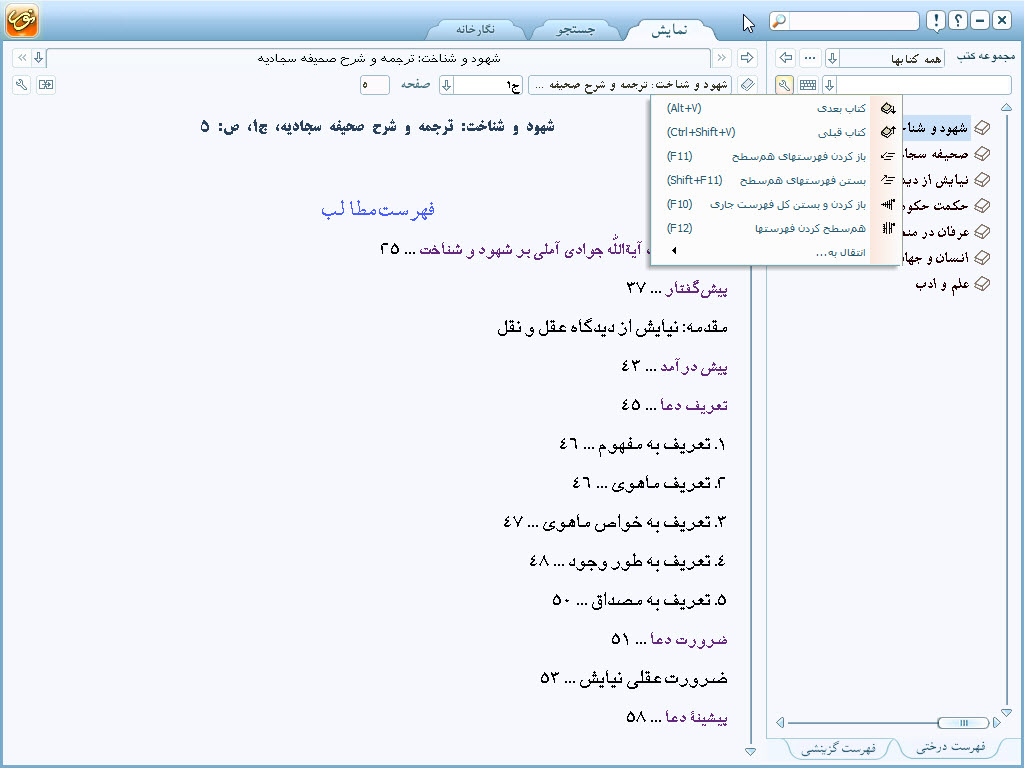
Task: Open help with the question mark icon
Action: point(957,21)
